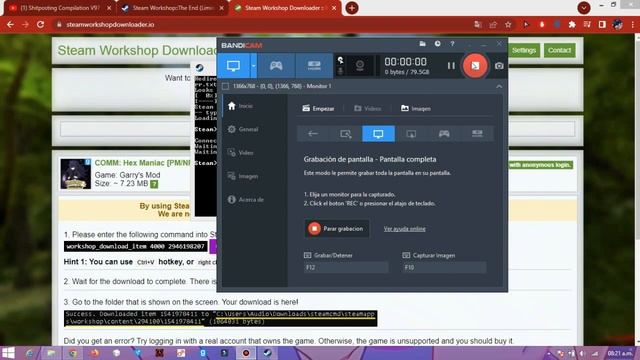This screenshot has width=640, height=360.
Task: Click the Hex Maniac addon thumbnail
Action: (x=76, y=174)
